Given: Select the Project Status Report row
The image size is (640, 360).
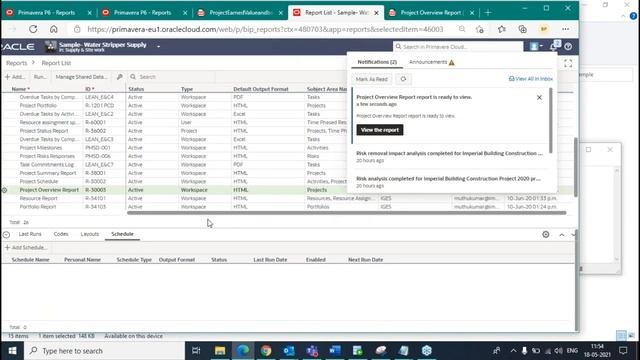Looking at the screenshot, I should click(x=44, y=131).
